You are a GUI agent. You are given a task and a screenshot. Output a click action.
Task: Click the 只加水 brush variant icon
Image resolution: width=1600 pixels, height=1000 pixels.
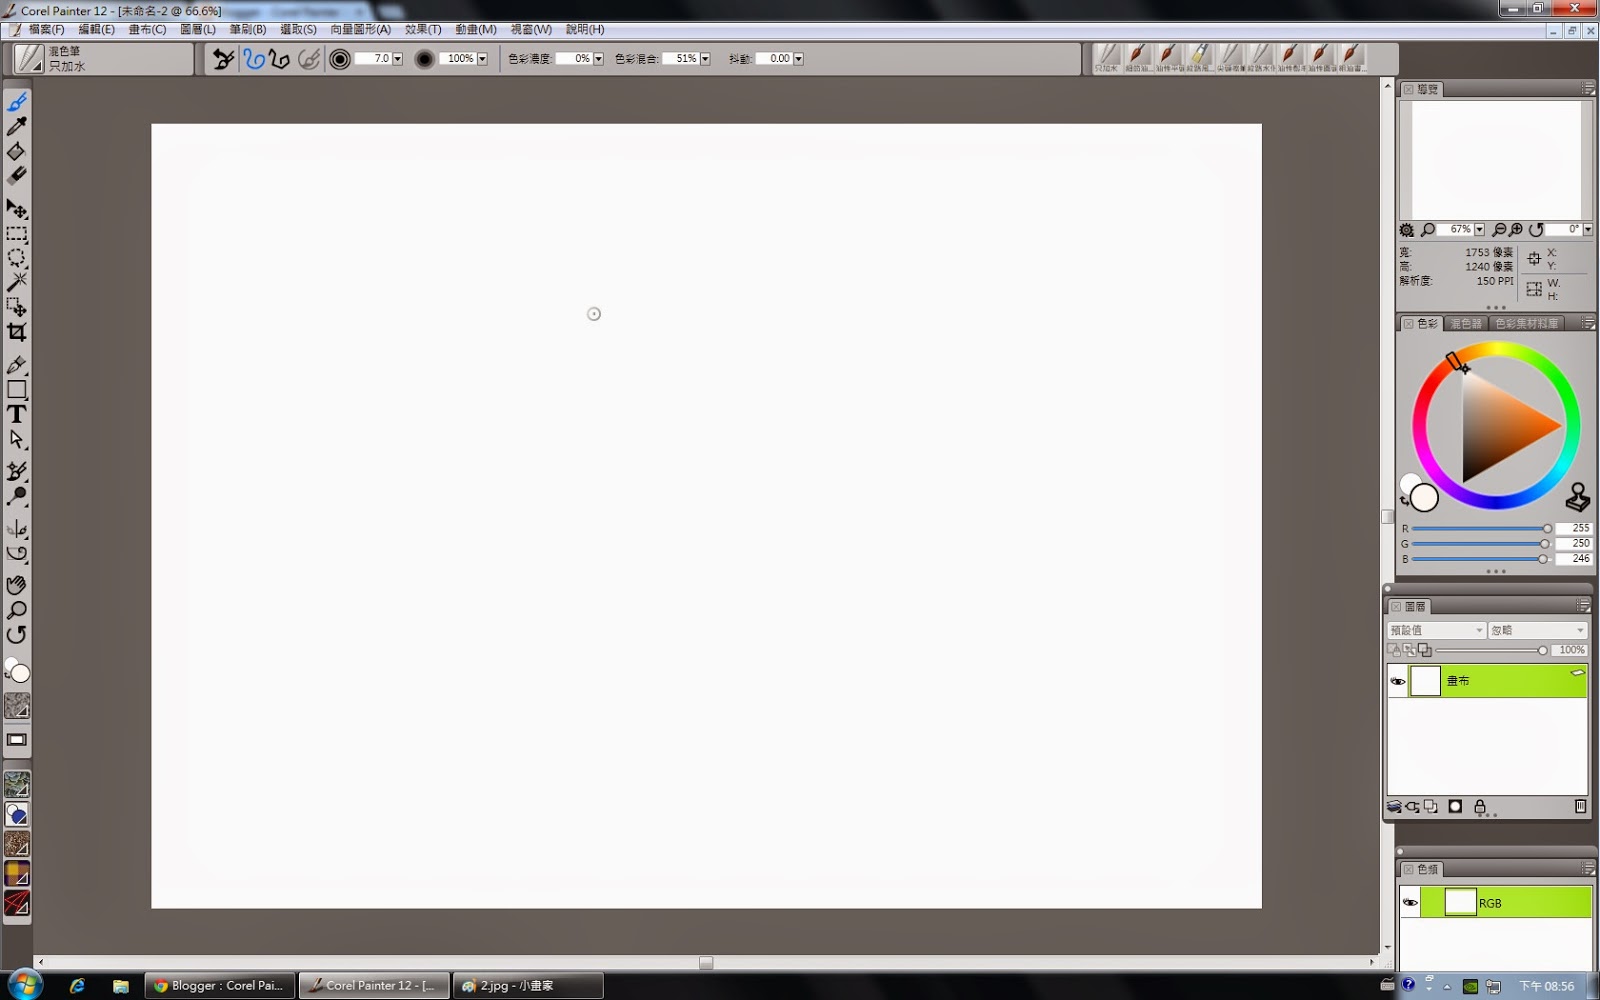click(1106, 55)
